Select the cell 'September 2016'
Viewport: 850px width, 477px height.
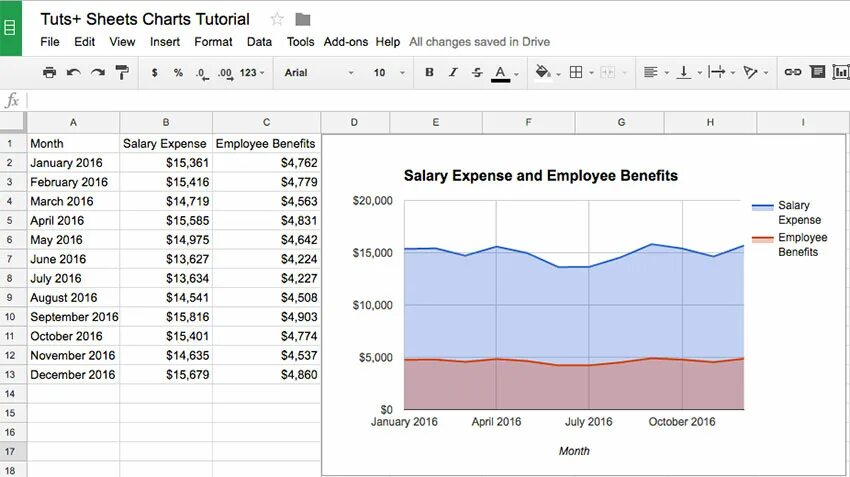(x=73, y=317)
